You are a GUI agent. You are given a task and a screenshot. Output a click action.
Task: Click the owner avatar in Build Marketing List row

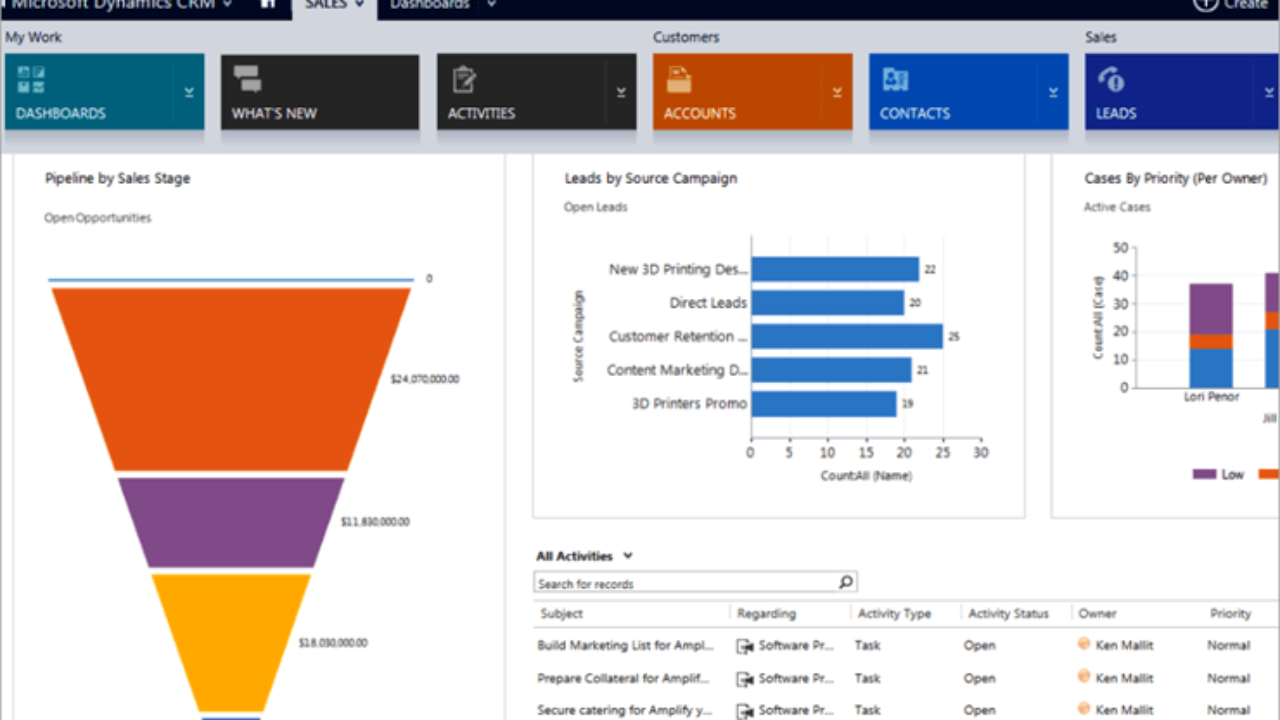point(1084,645)
